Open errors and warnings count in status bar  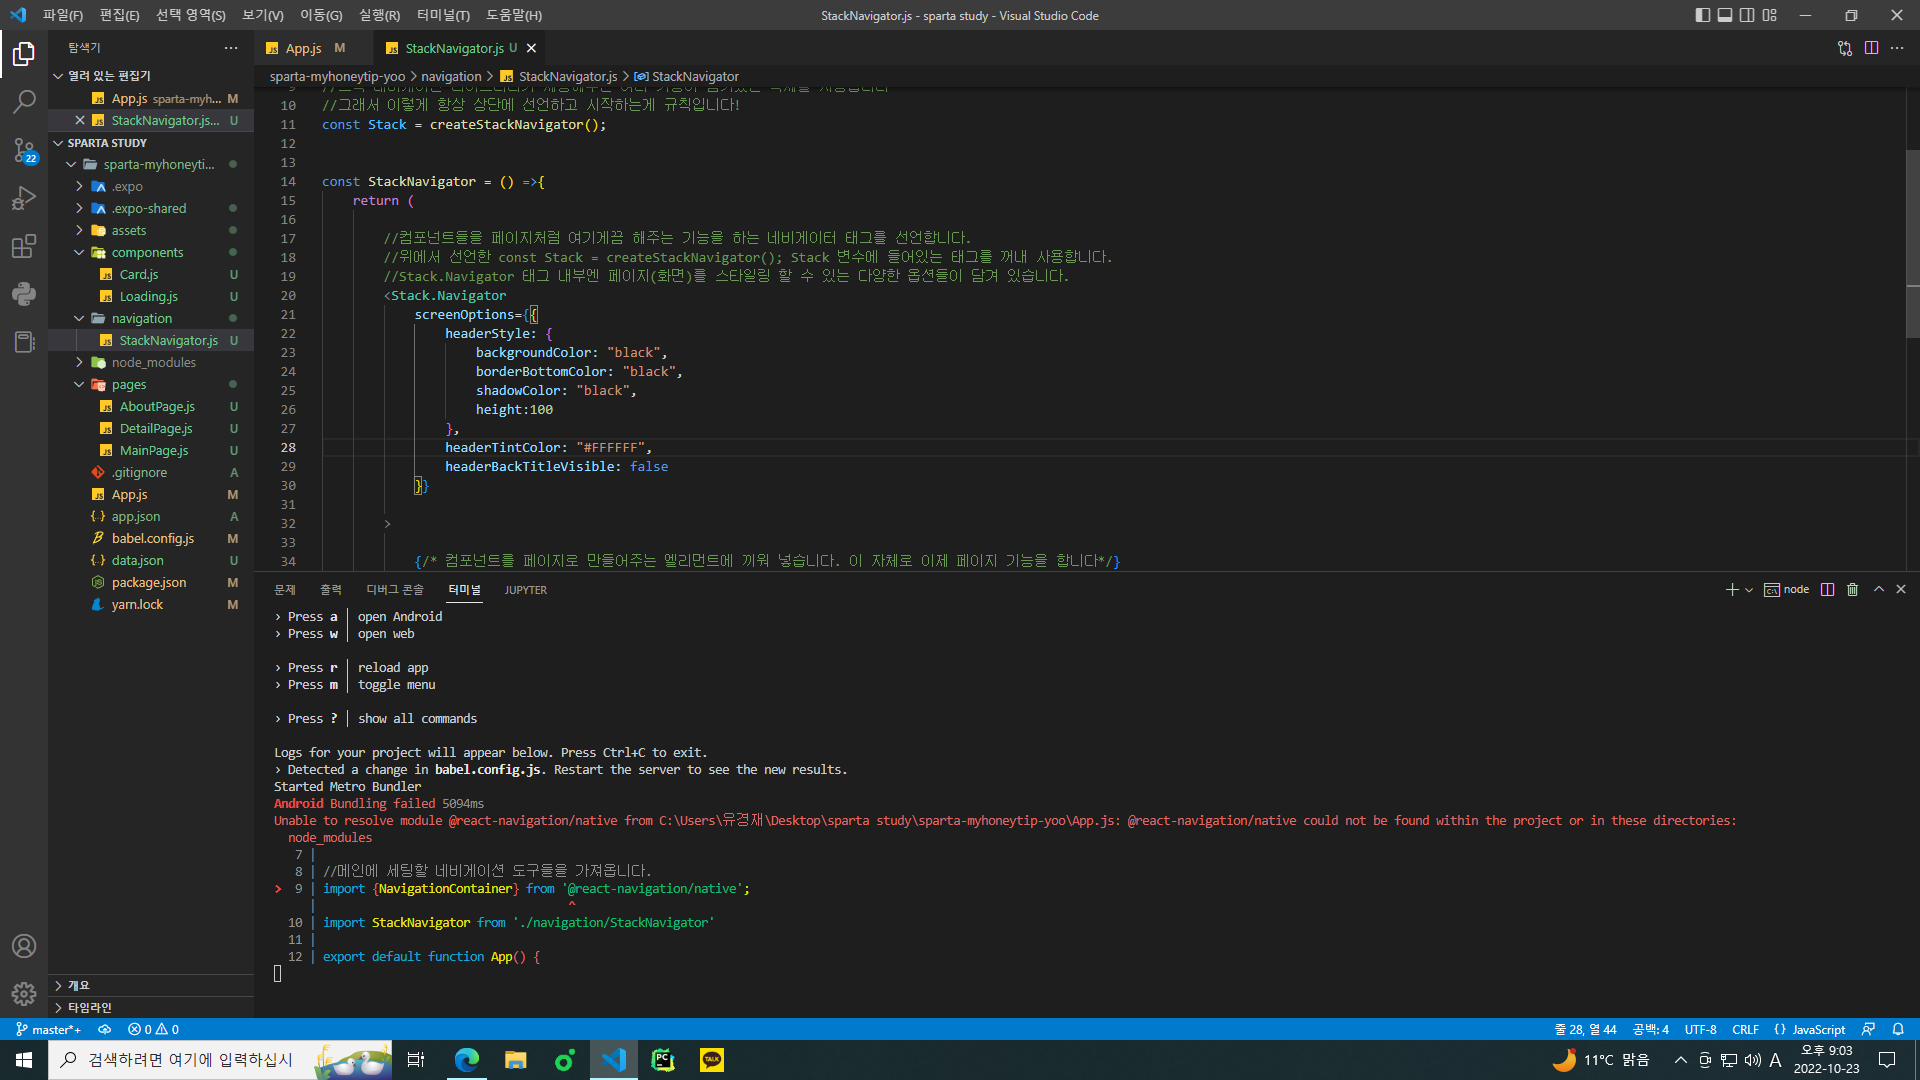tap(153, 1029)
